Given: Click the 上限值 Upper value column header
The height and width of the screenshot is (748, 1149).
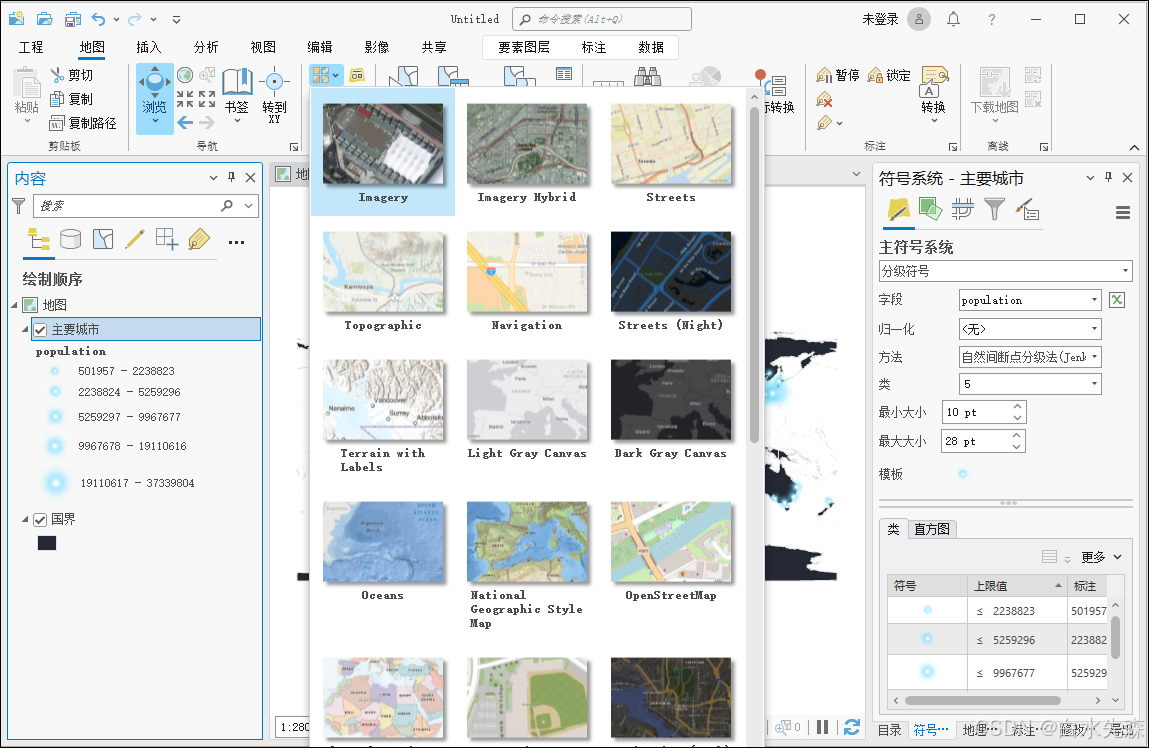Looking at the screenshot, I should click(1017, 586).
